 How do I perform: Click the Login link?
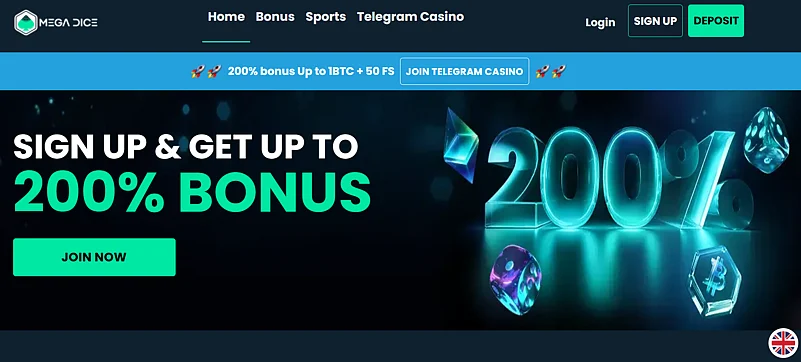[600, 22]
